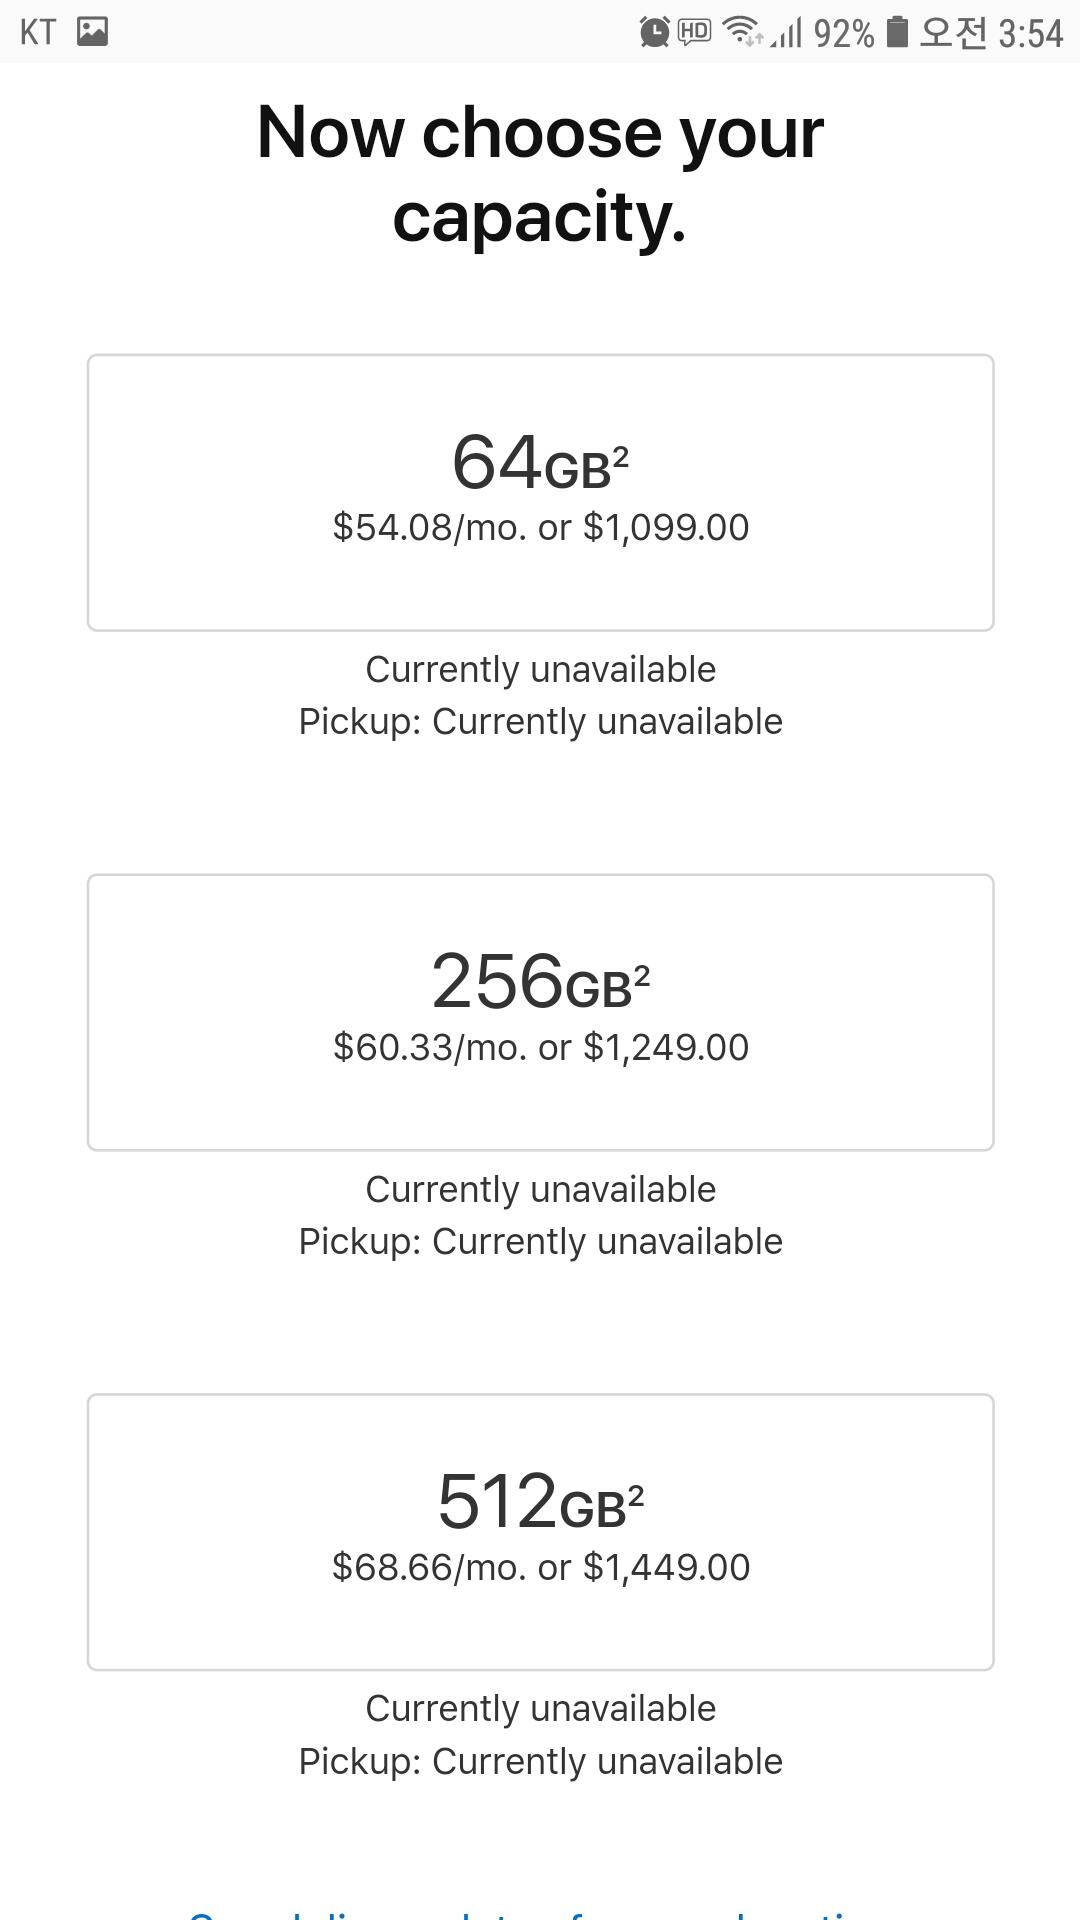Tap the HD voice status icon
1080x1920 pixels.
694,32
